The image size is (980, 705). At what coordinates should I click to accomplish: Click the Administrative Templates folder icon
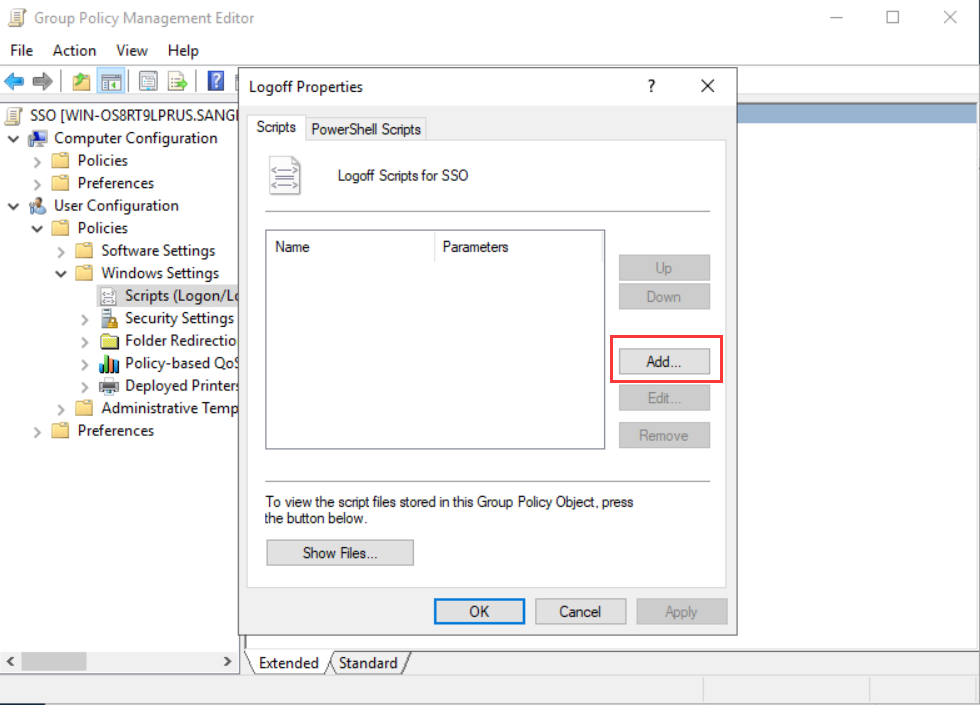(x=84, y=408)
